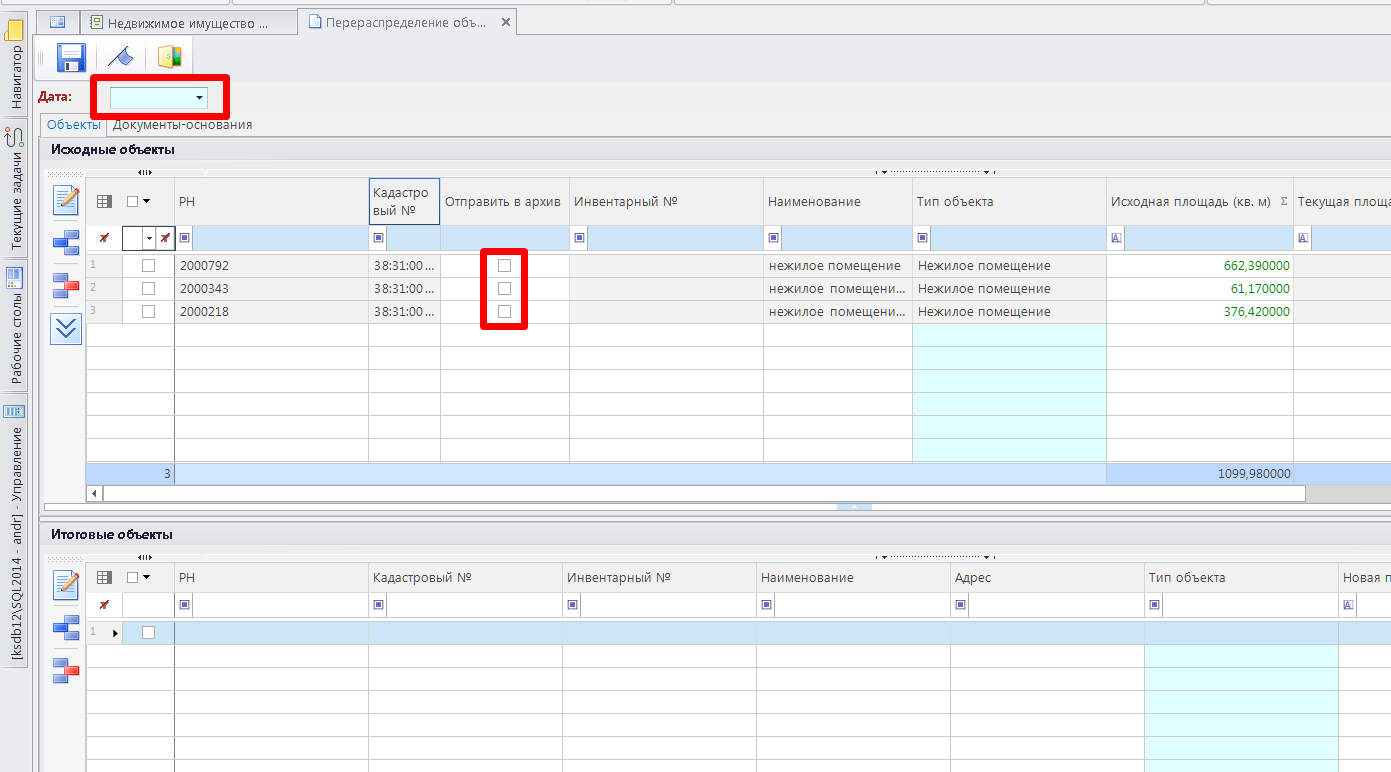Screen dimensions: 1391x772
Task: Click Кадастровый № filter icon in Итоговые объекты
Action: tap(379, 605)
